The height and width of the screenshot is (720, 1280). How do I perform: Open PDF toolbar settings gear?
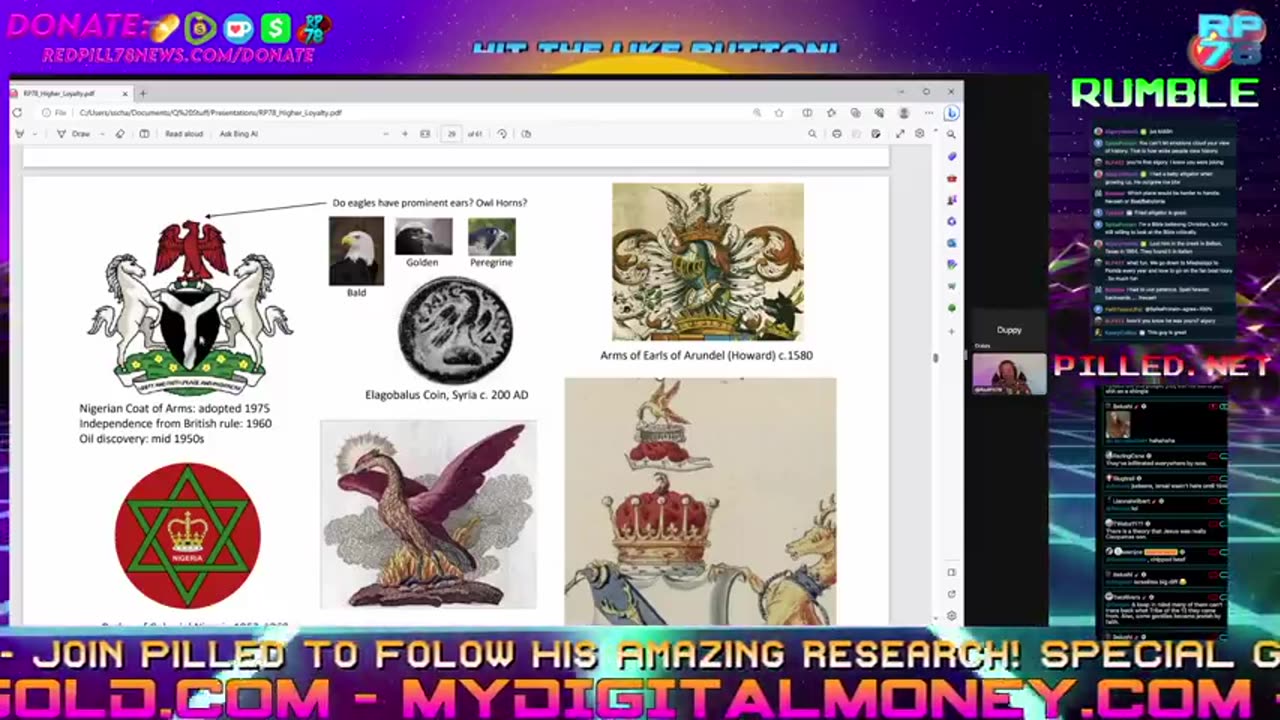click(x=920, y=134)
